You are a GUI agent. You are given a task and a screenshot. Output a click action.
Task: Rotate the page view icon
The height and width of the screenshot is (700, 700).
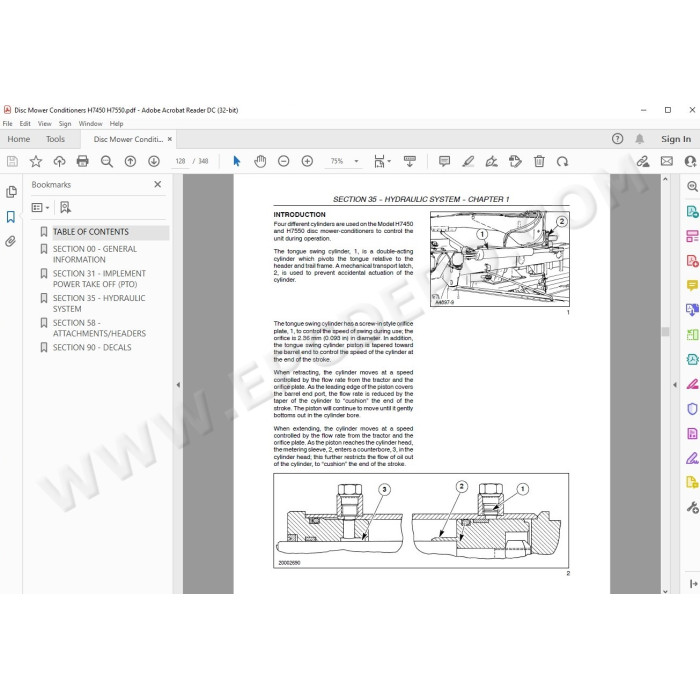(562, 161)
